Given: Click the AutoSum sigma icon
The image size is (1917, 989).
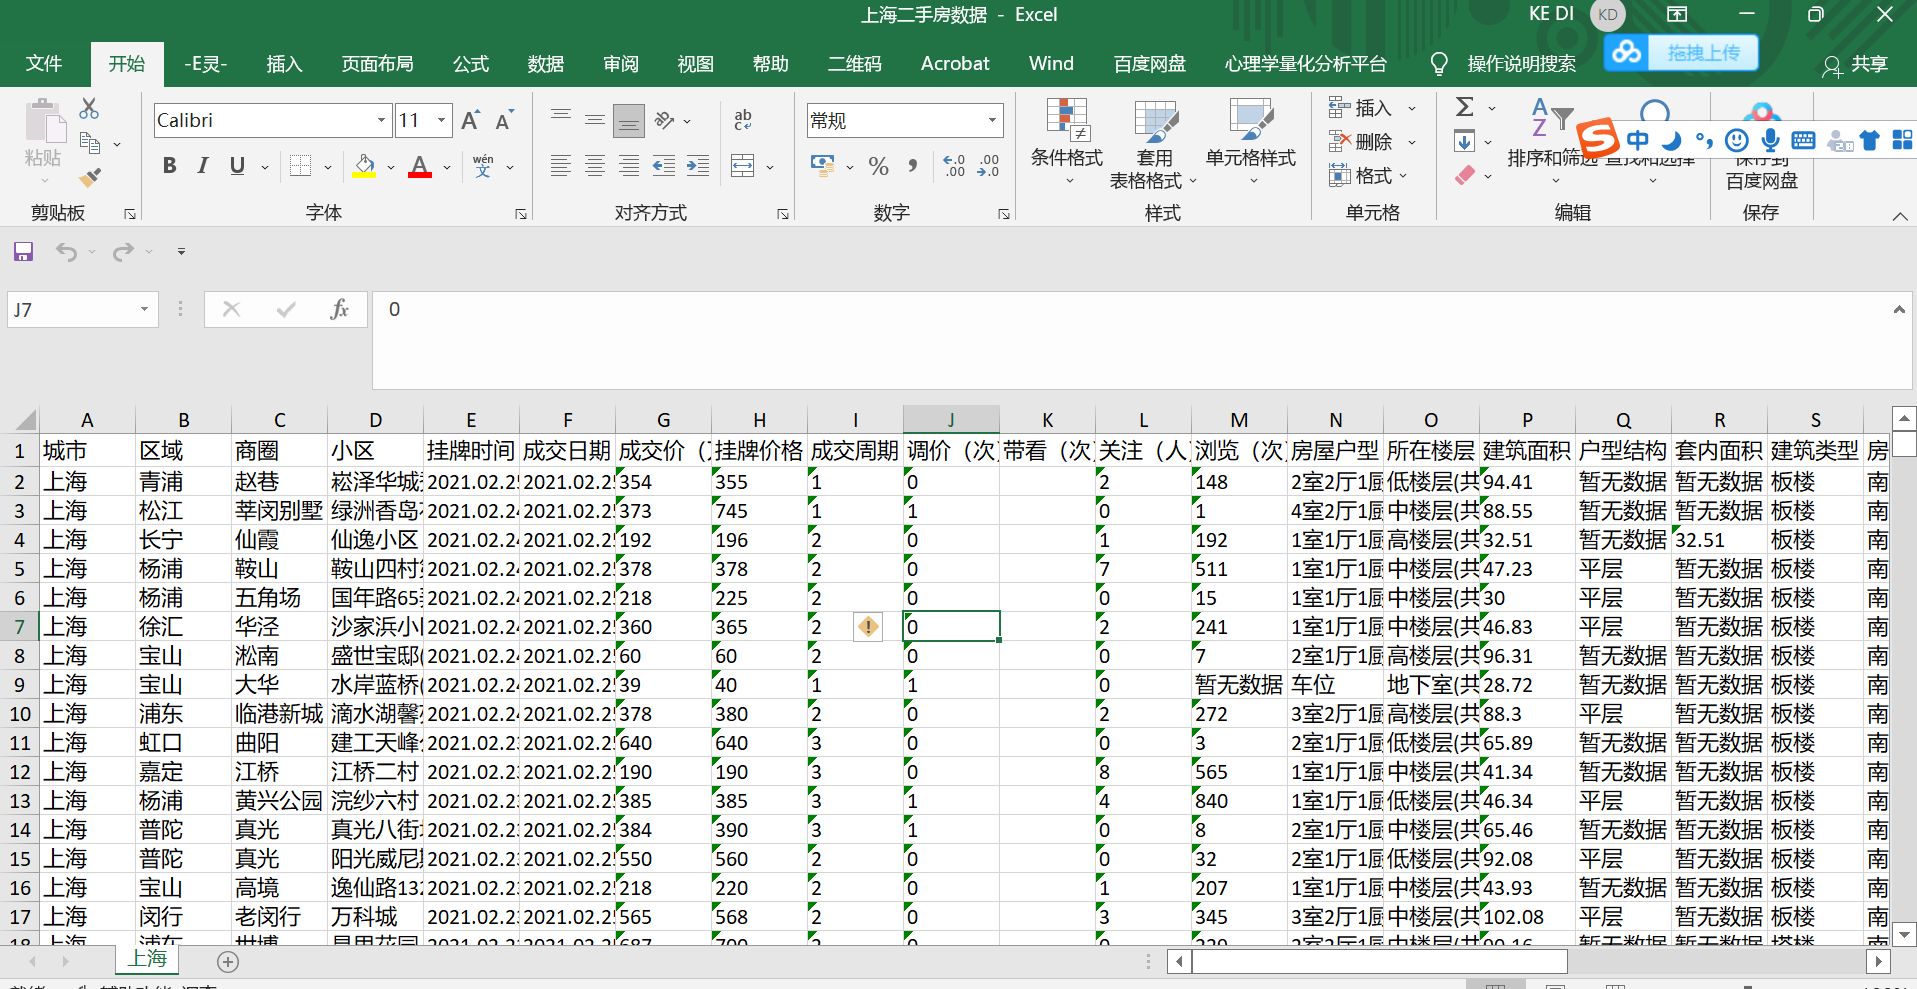Looking at the screenshot, I should click(1465, 107).
